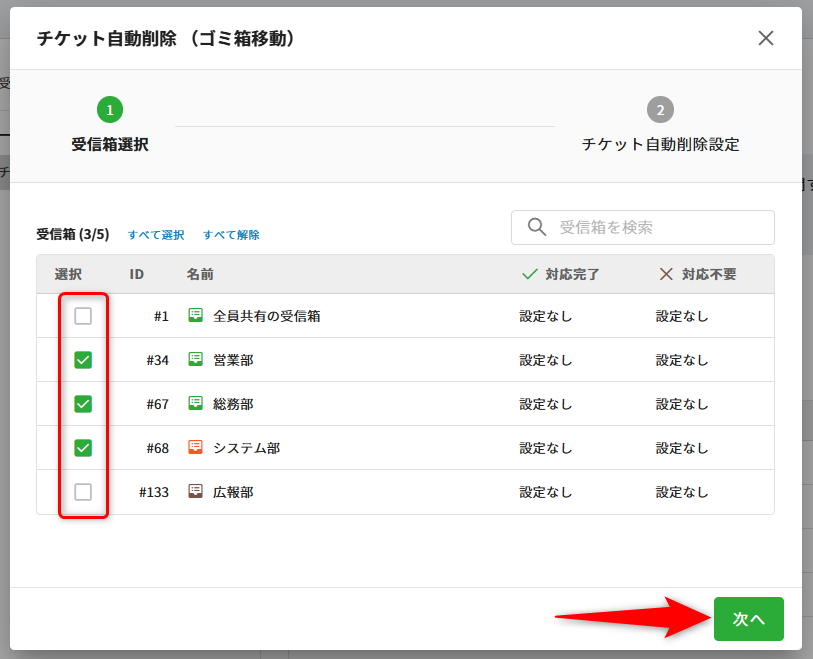Uncheck the 営業部 checkbox
The height and width of the screenshot is (659, 813).
[83, 360]
